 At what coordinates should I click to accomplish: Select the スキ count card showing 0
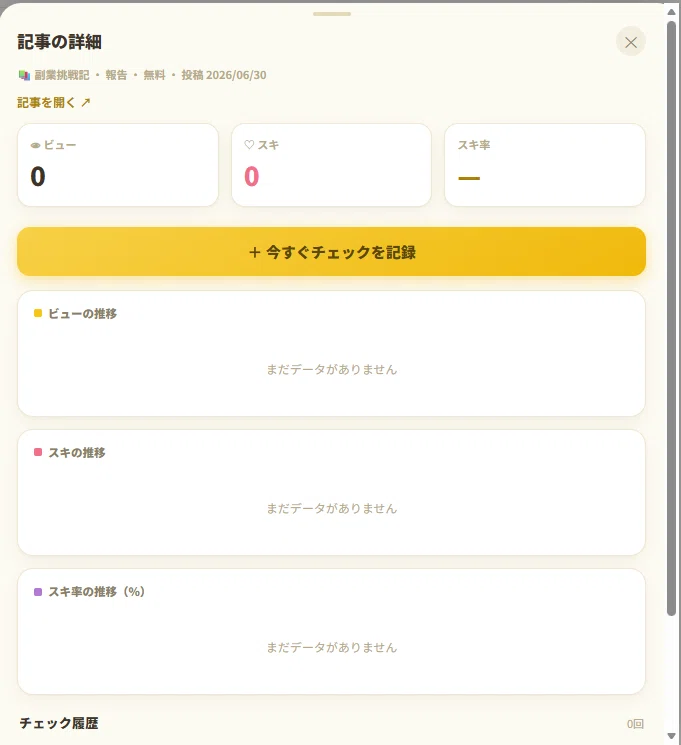(x=331, y=165)
